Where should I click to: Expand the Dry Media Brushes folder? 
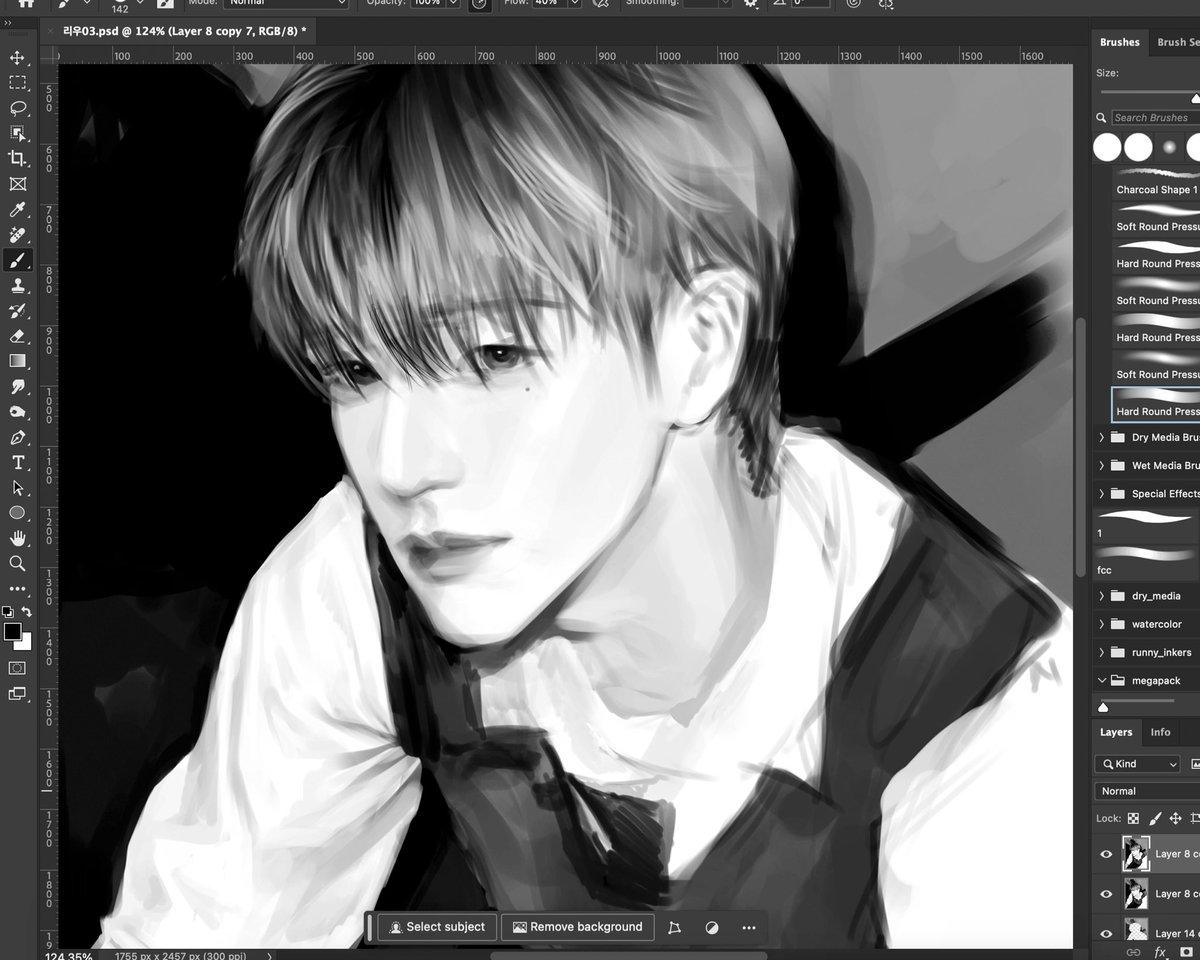[1102, 437]
